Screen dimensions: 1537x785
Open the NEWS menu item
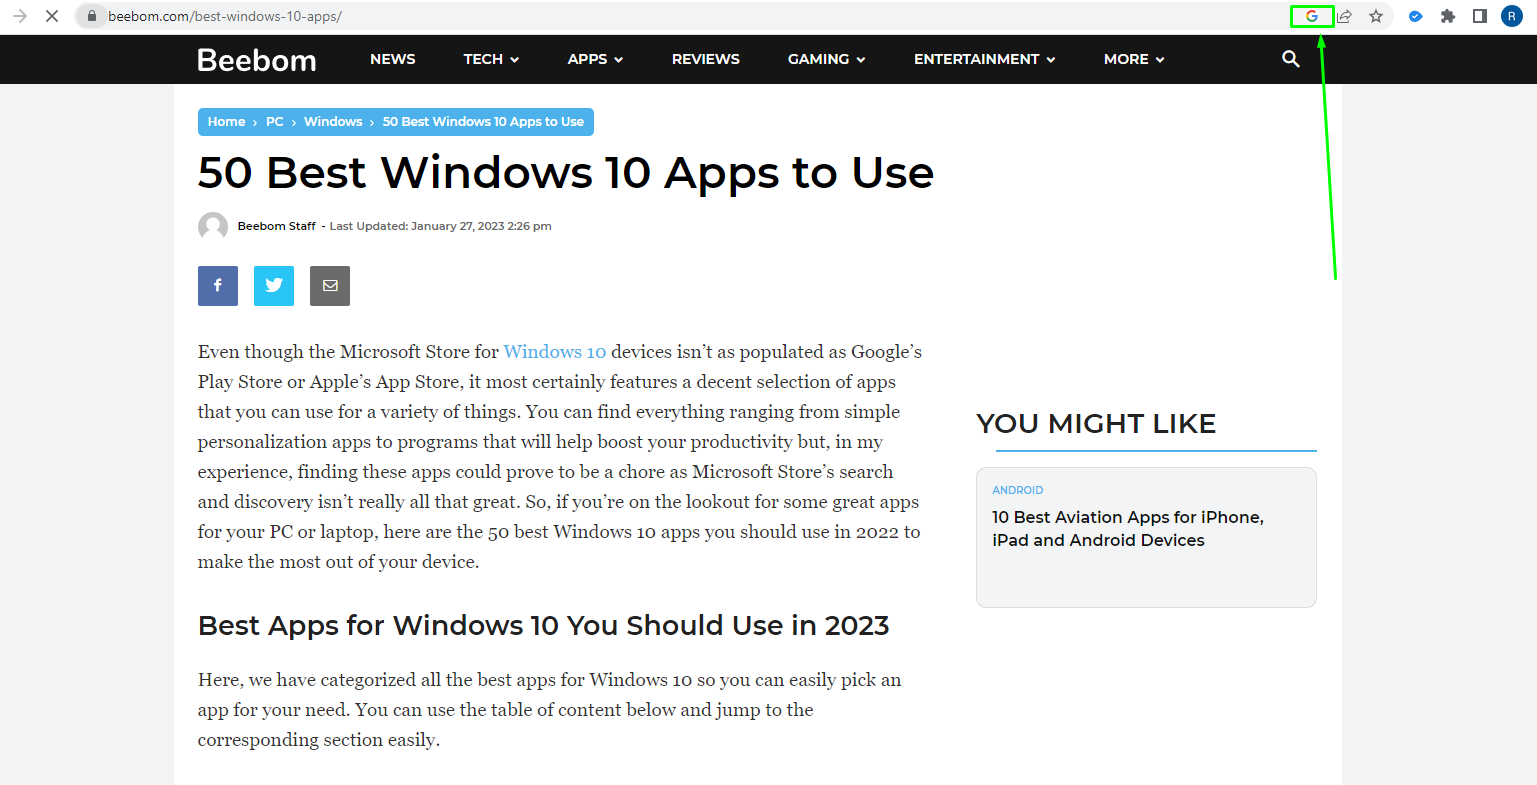tap(393, 59)
